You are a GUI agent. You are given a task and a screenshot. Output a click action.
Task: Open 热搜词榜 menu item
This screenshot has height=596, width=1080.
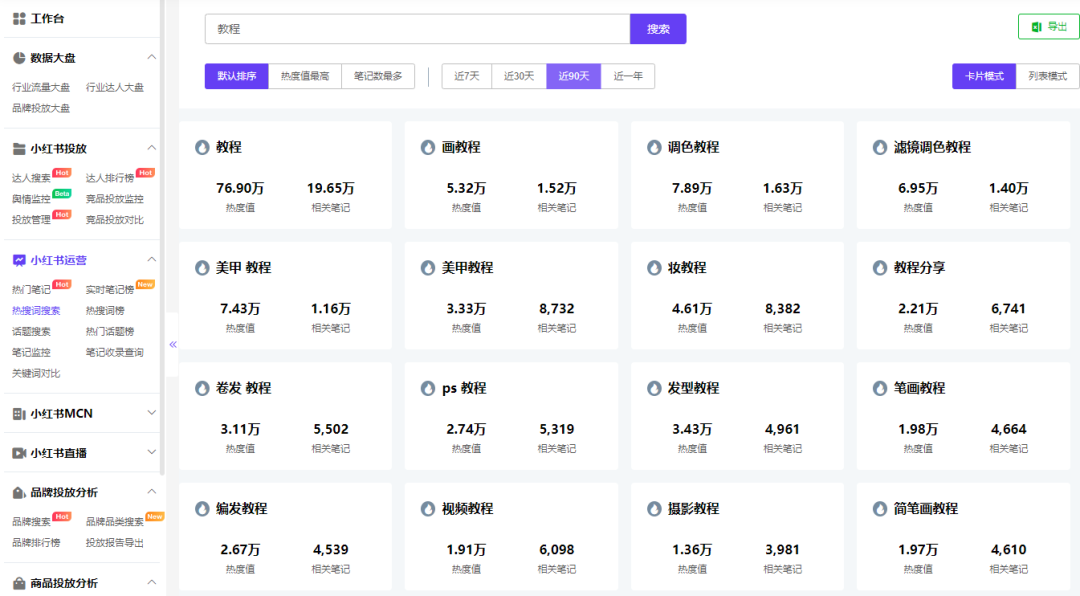click(105, 311)
